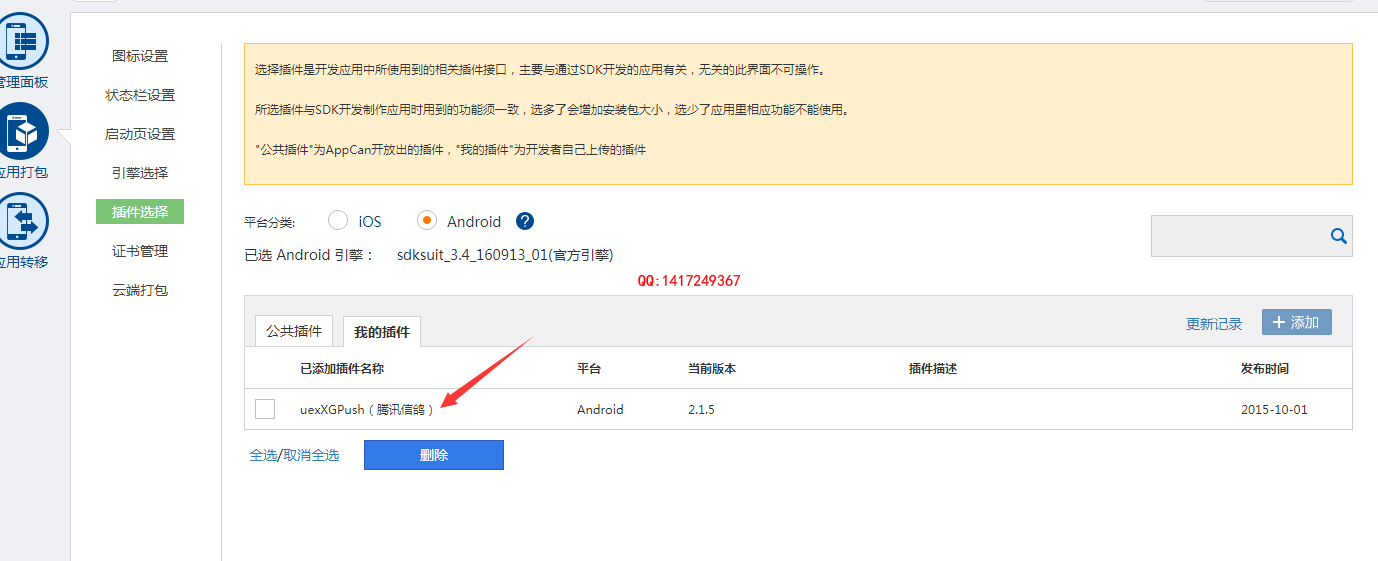Open 状态栏设置 in the side menu
Viewport: 1378px width, 561px height.
point(140,95)
